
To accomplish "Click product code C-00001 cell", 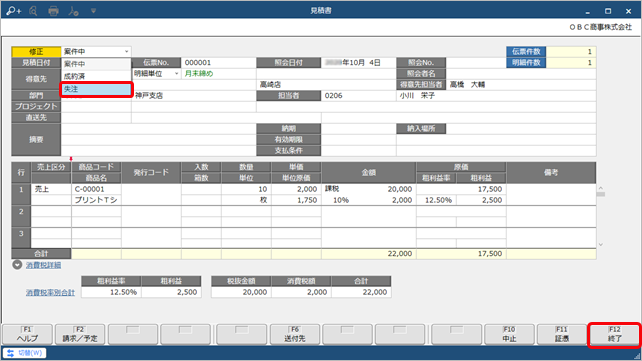I will [96, 189].
